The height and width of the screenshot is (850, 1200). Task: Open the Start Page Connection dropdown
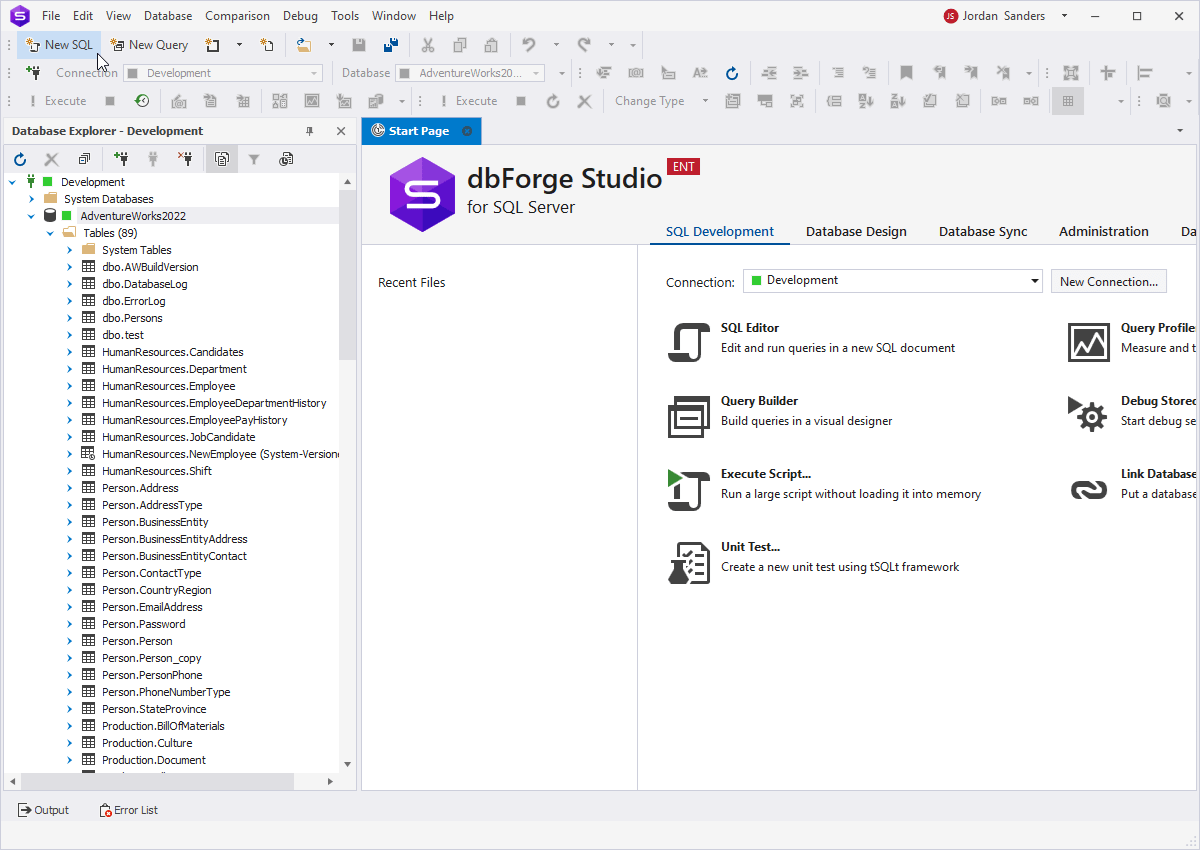[x=892, y=281]
